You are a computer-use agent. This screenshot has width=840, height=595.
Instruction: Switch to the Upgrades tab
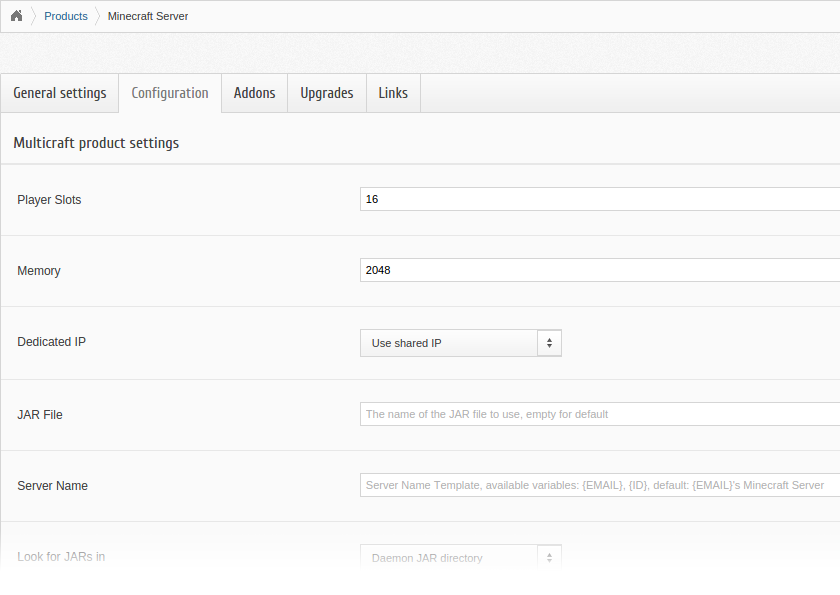[x=327, y=93]
